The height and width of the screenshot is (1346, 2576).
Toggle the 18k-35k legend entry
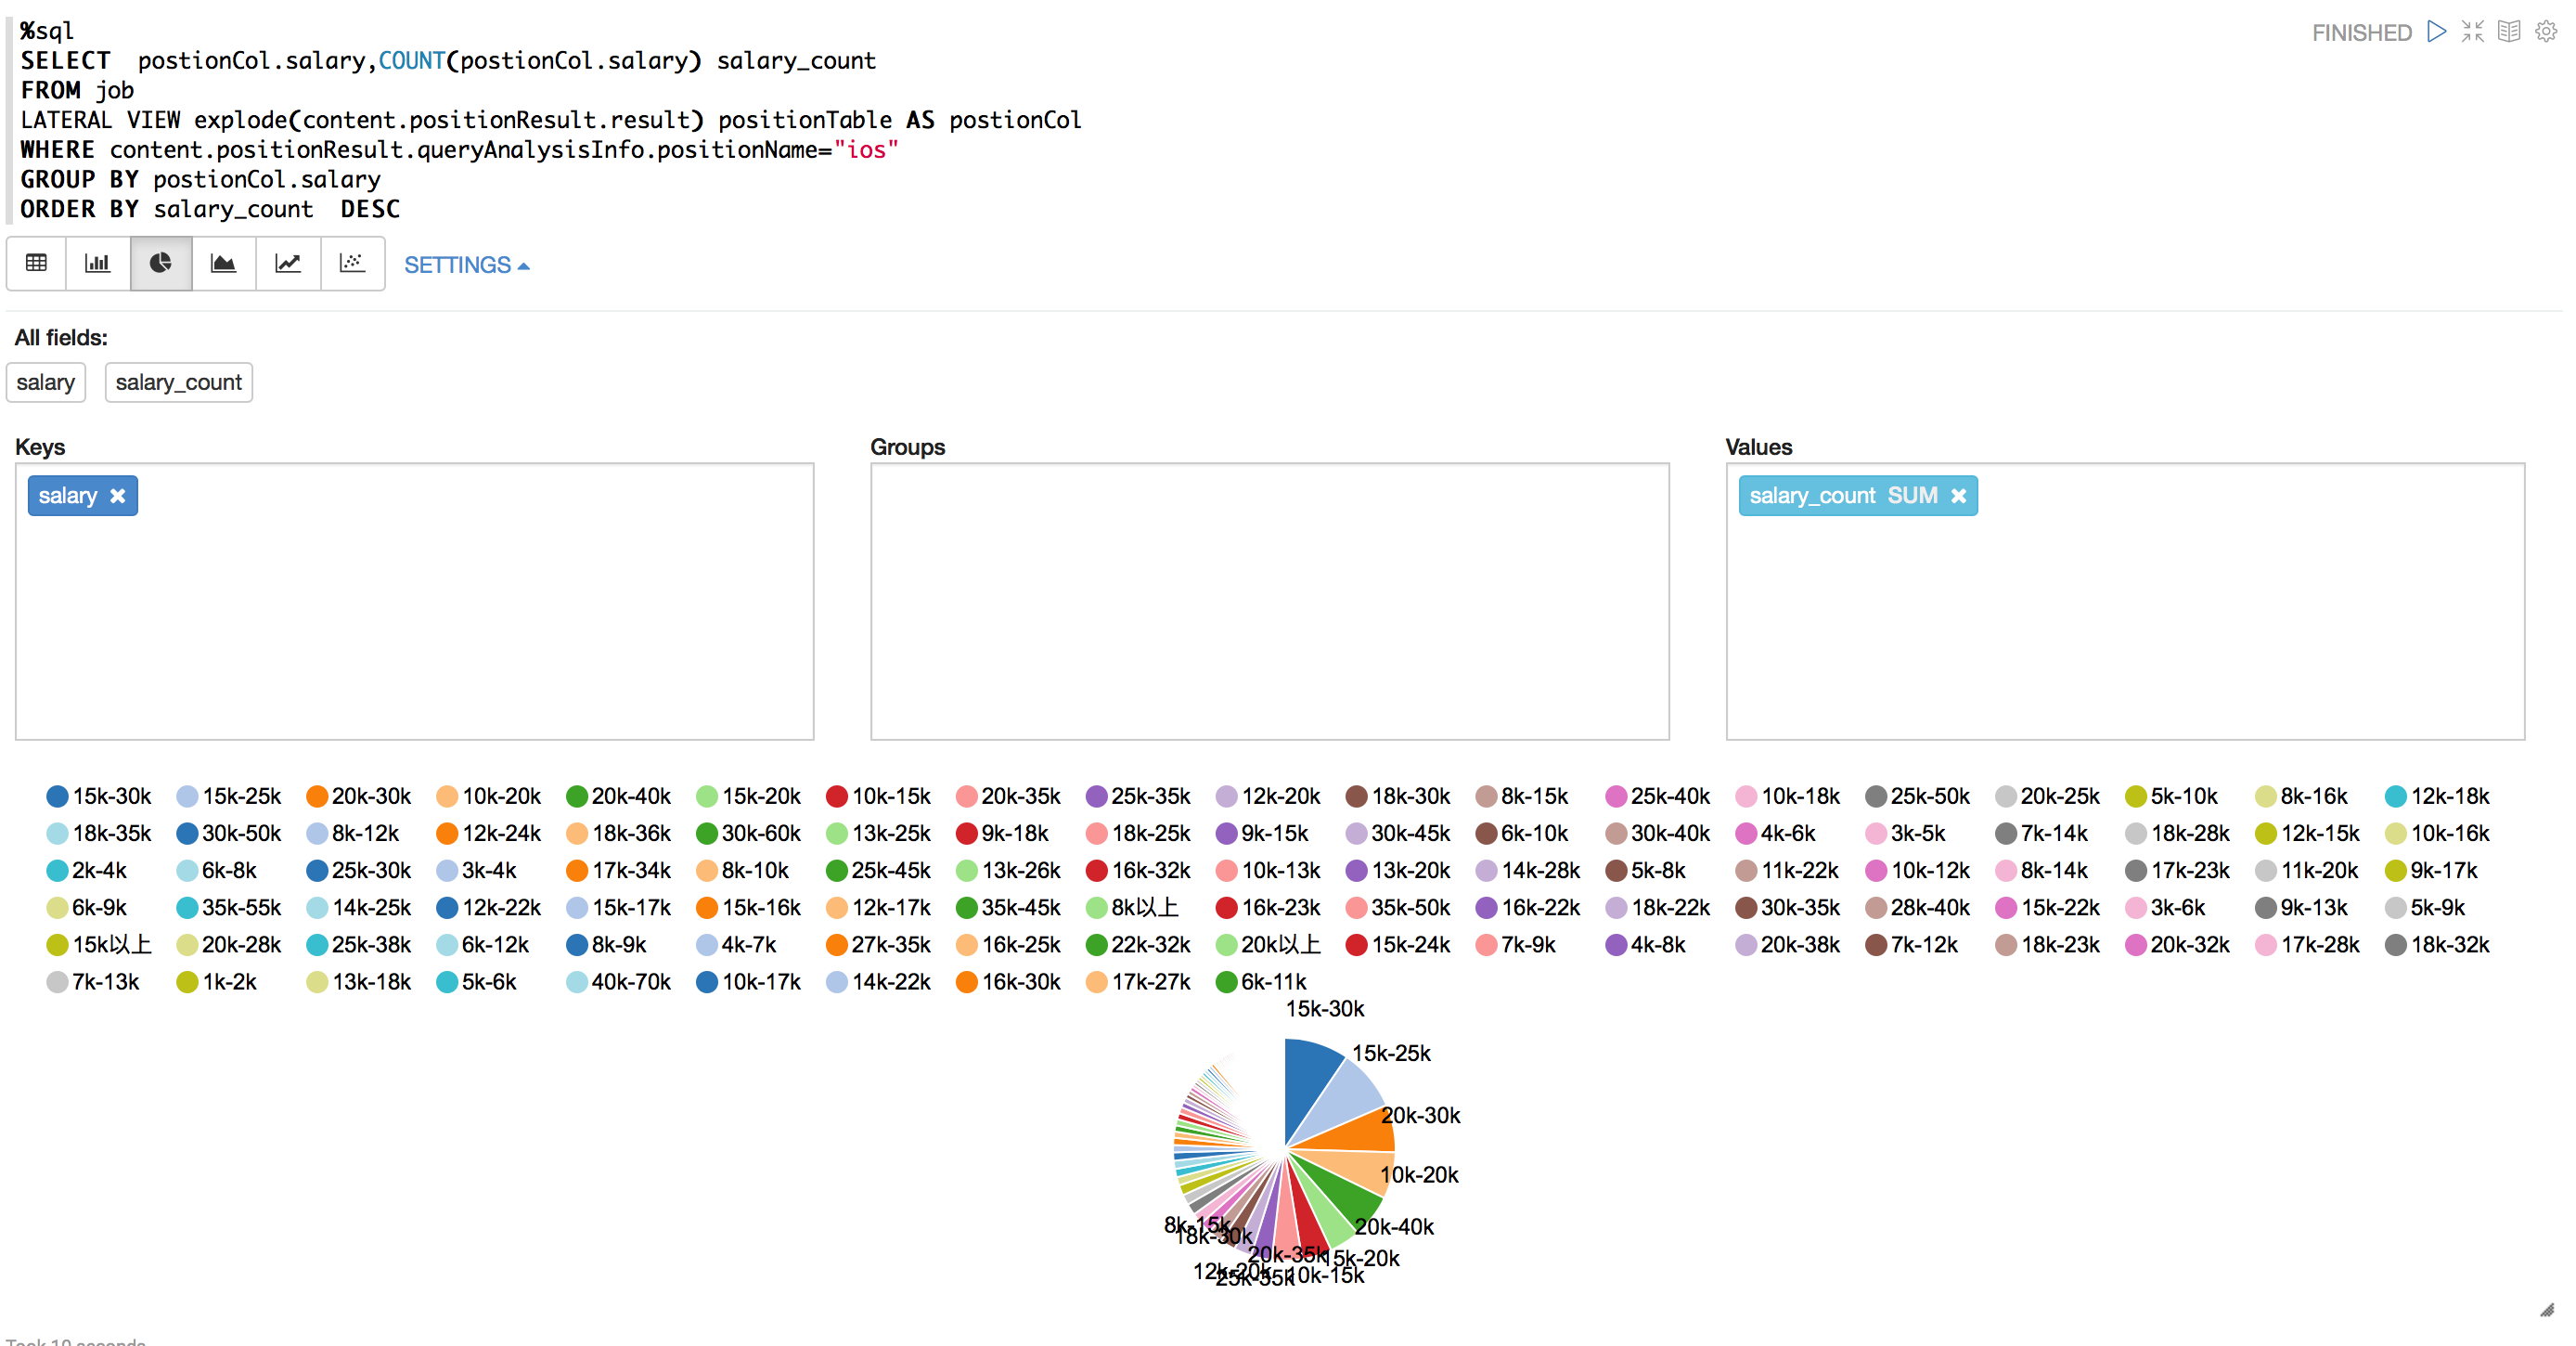point(99,834)
